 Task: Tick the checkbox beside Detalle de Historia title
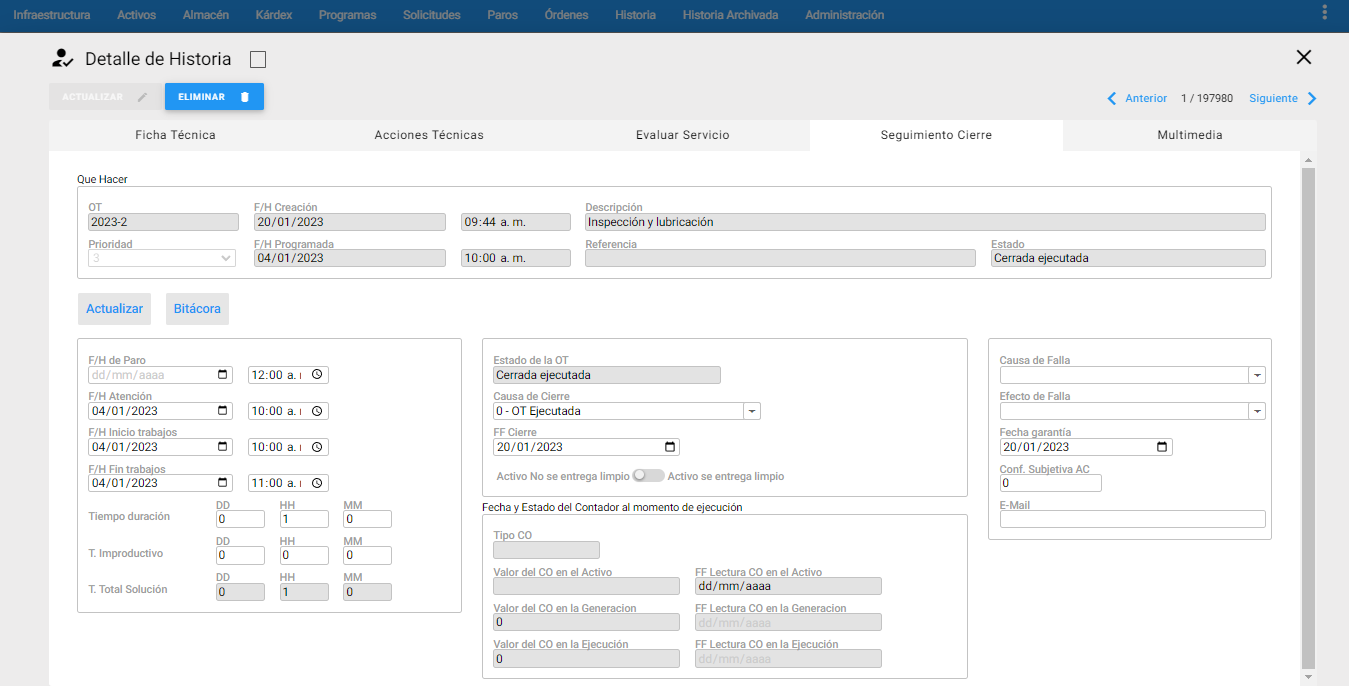point(258,60)
